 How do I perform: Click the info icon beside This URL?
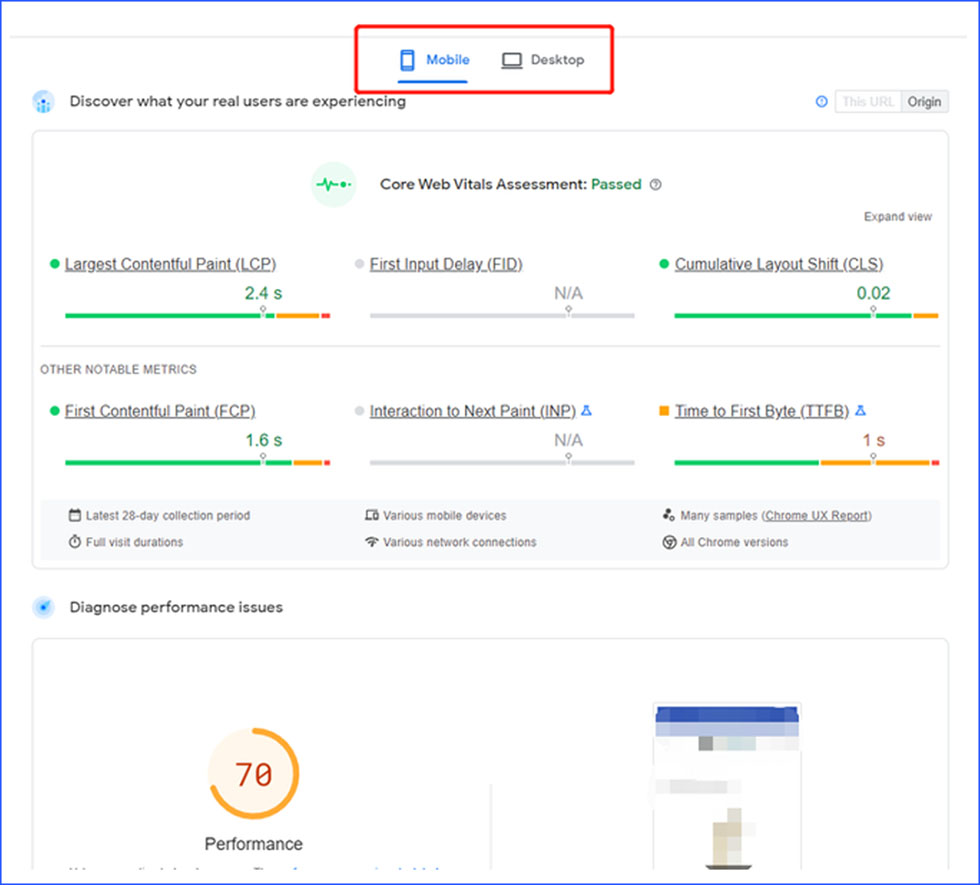(x=822, y=102)
